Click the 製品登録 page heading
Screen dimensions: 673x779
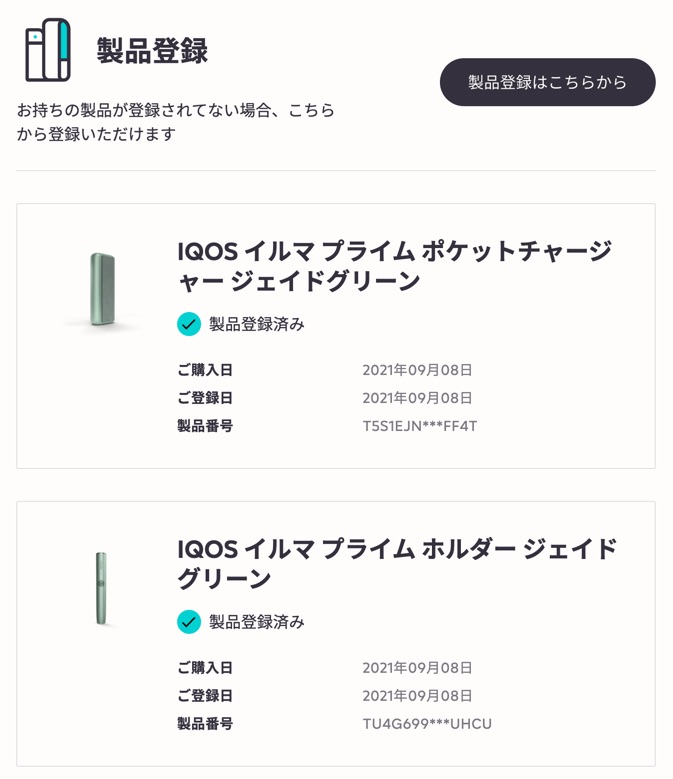(152, 51)
